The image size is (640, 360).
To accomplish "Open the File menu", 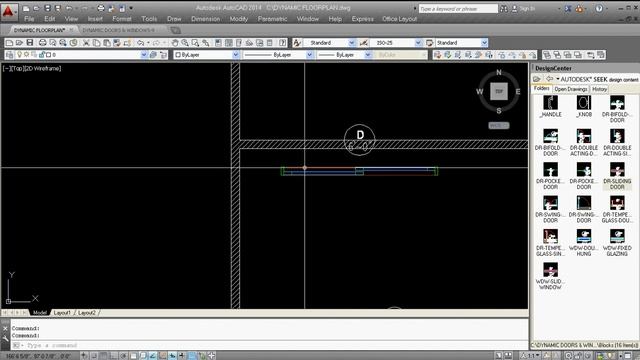I will pyautogui.click(x=29, y=19).
